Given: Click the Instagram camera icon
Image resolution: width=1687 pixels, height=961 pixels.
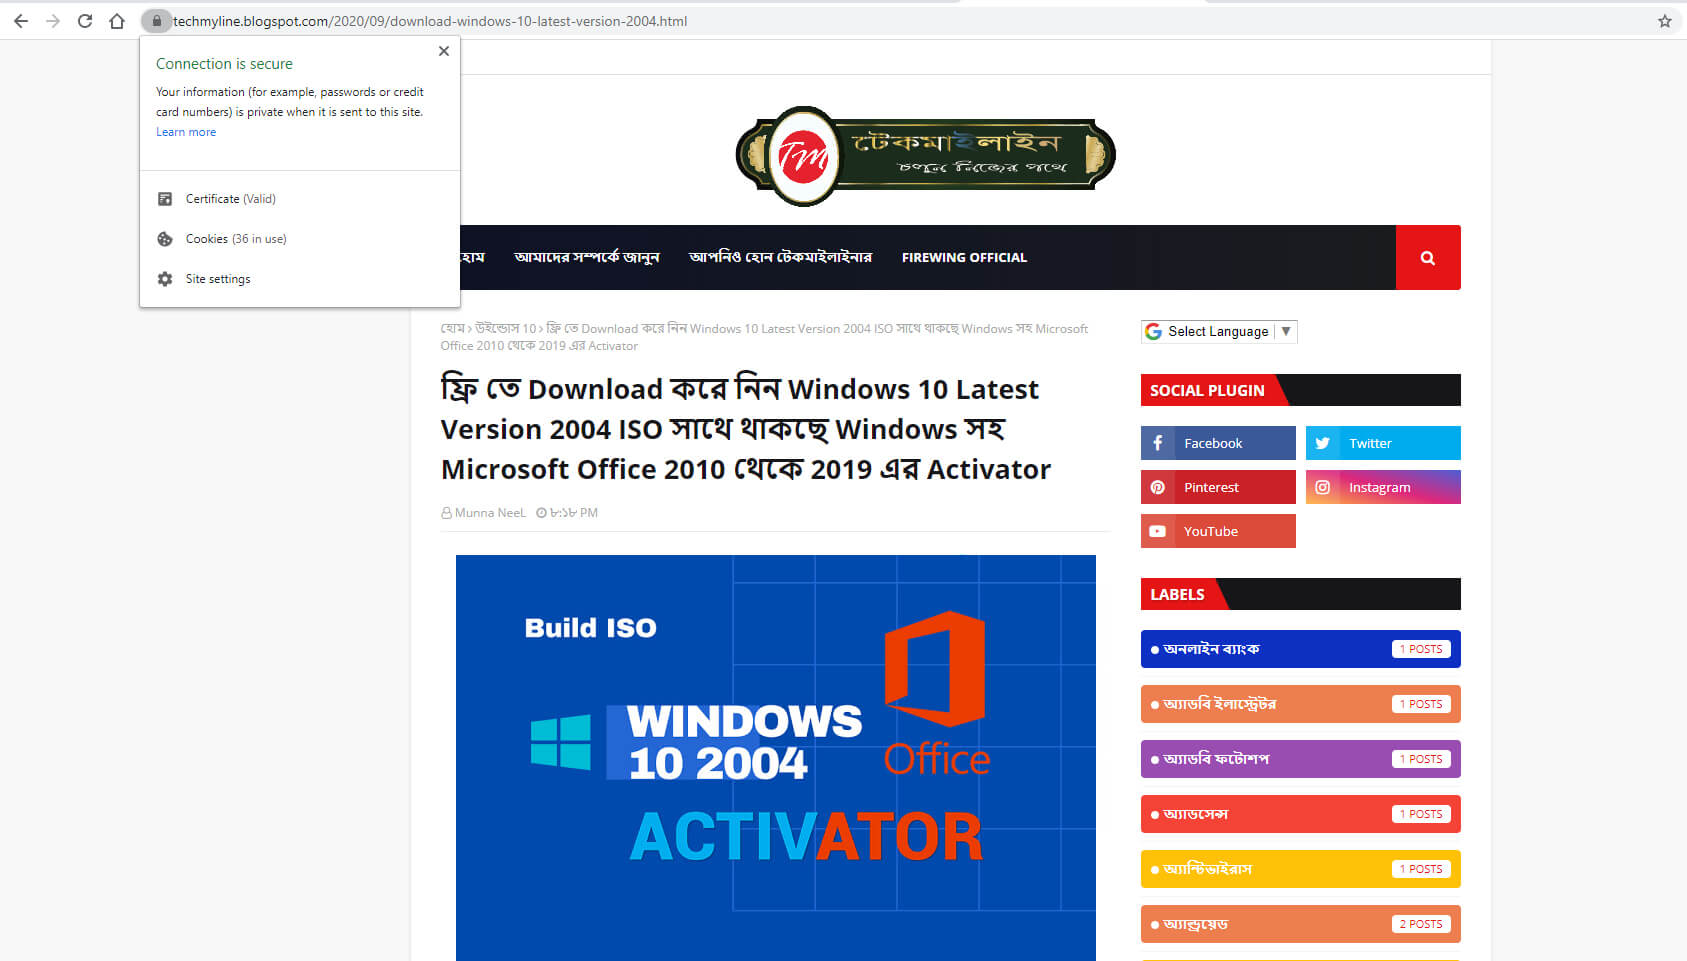Looking at the screenshot, I should click(x=1323, y=487).
